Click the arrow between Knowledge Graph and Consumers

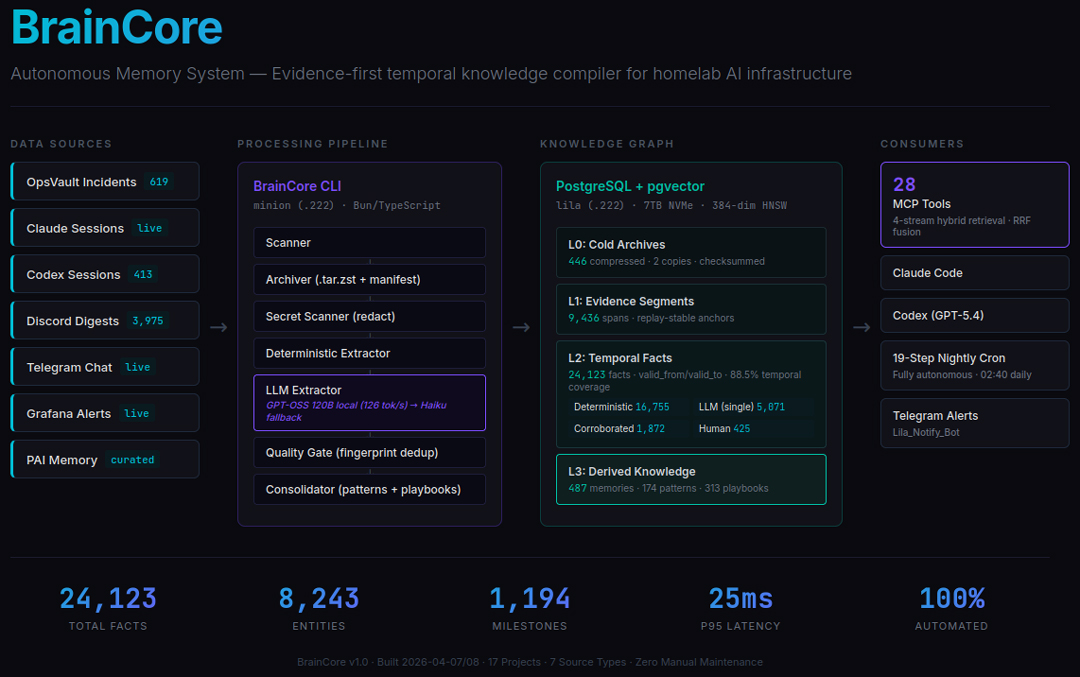861,325
